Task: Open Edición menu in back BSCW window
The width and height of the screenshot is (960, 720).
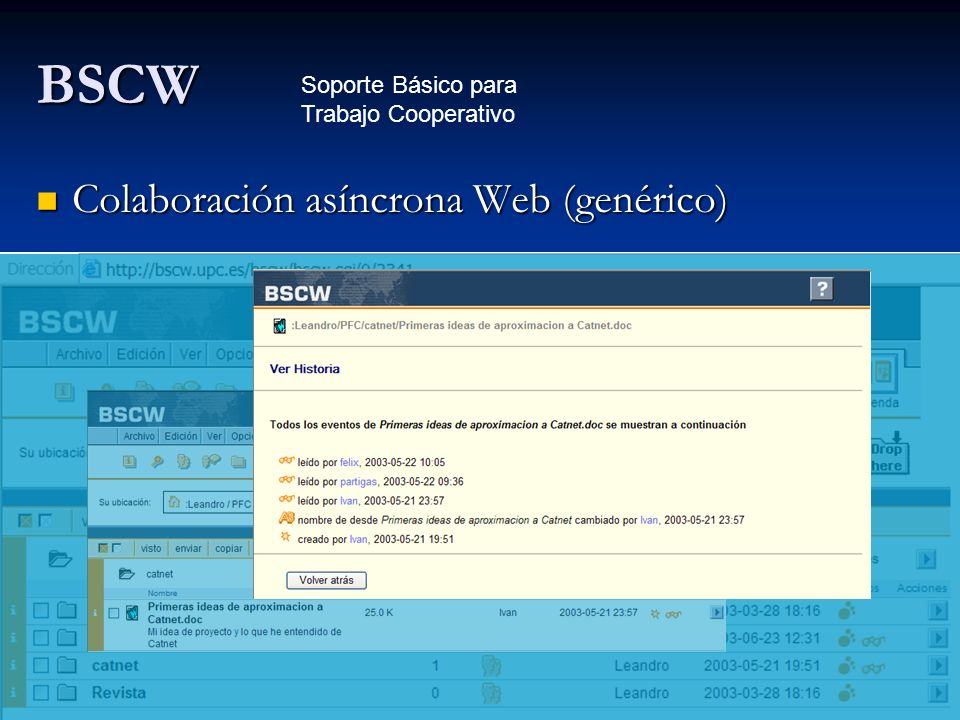Action: [x=141, y=354]
